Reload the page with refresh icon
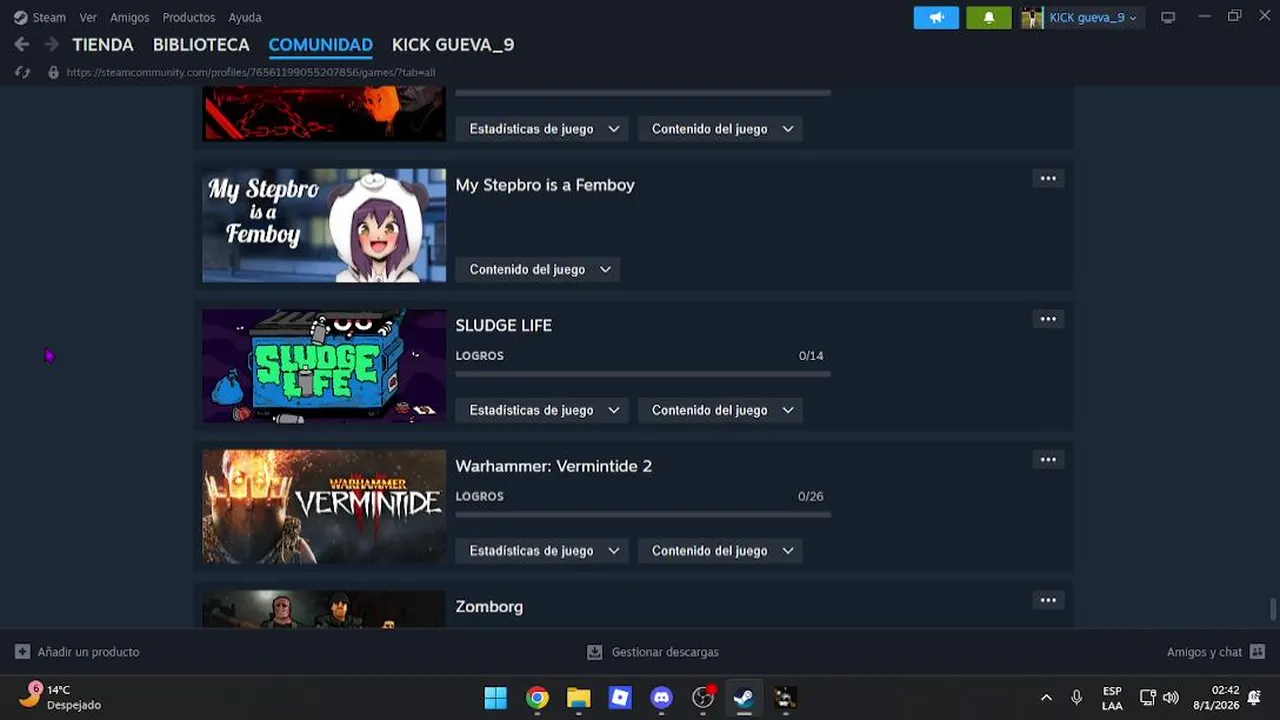 tap(23, 72)
